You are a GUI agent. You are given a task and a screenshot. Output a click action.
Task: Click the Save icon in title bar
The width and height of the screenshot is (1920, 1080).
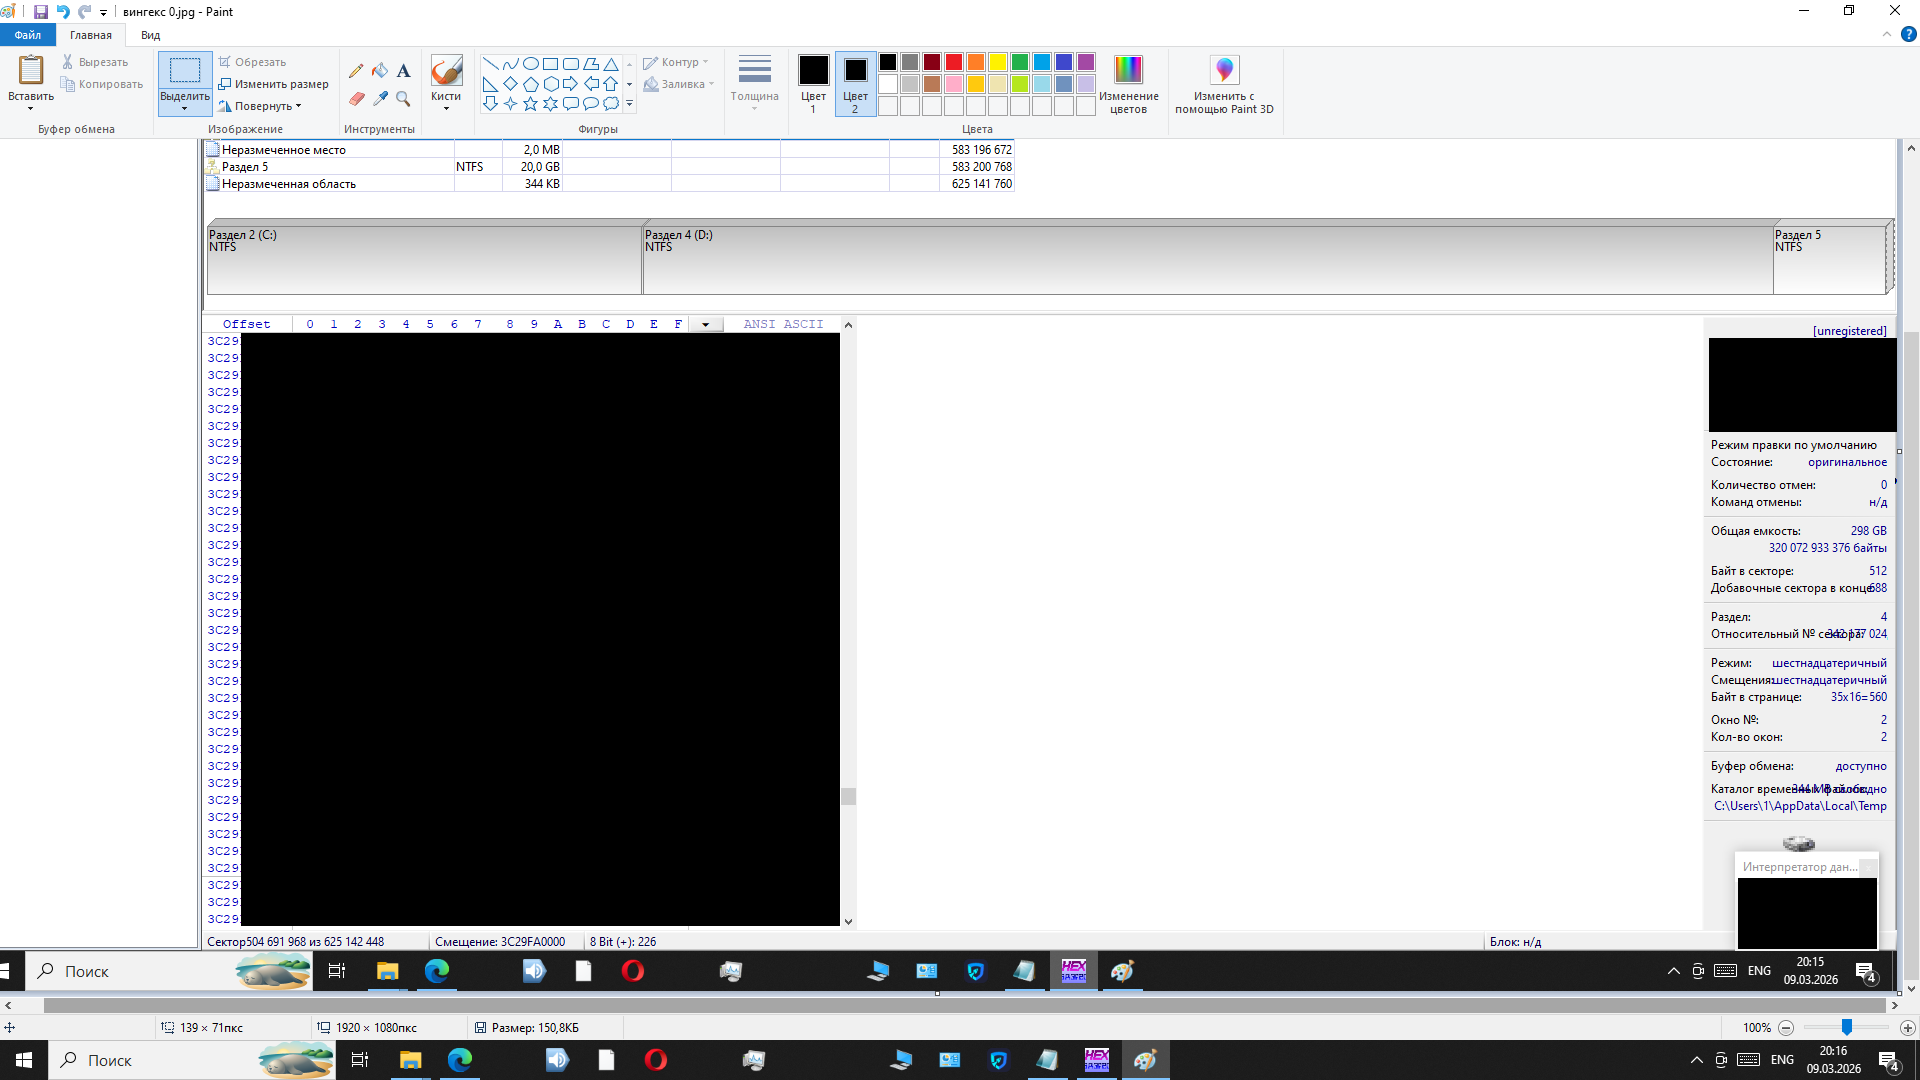point(41,12)
